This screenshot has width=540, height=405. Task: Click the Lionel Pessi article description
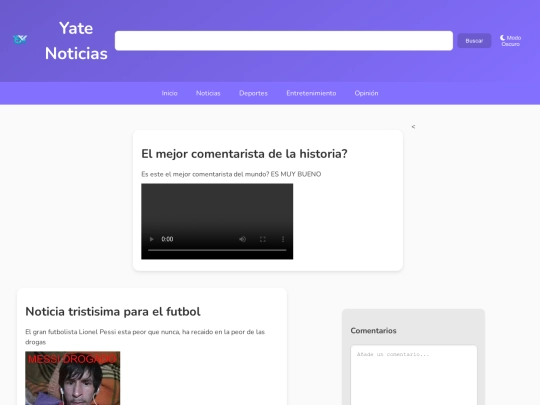(145, 337)
